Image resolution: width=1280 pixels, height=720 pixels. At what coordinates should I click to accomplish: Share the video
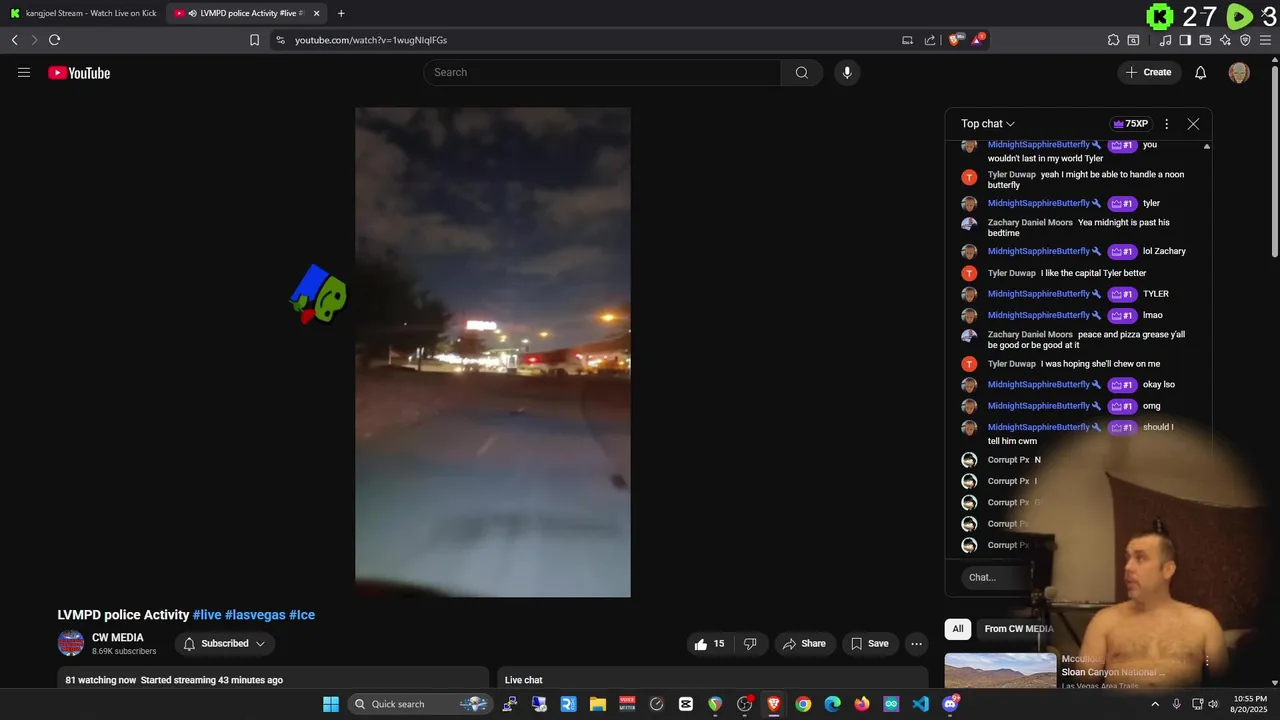(804, 644)
